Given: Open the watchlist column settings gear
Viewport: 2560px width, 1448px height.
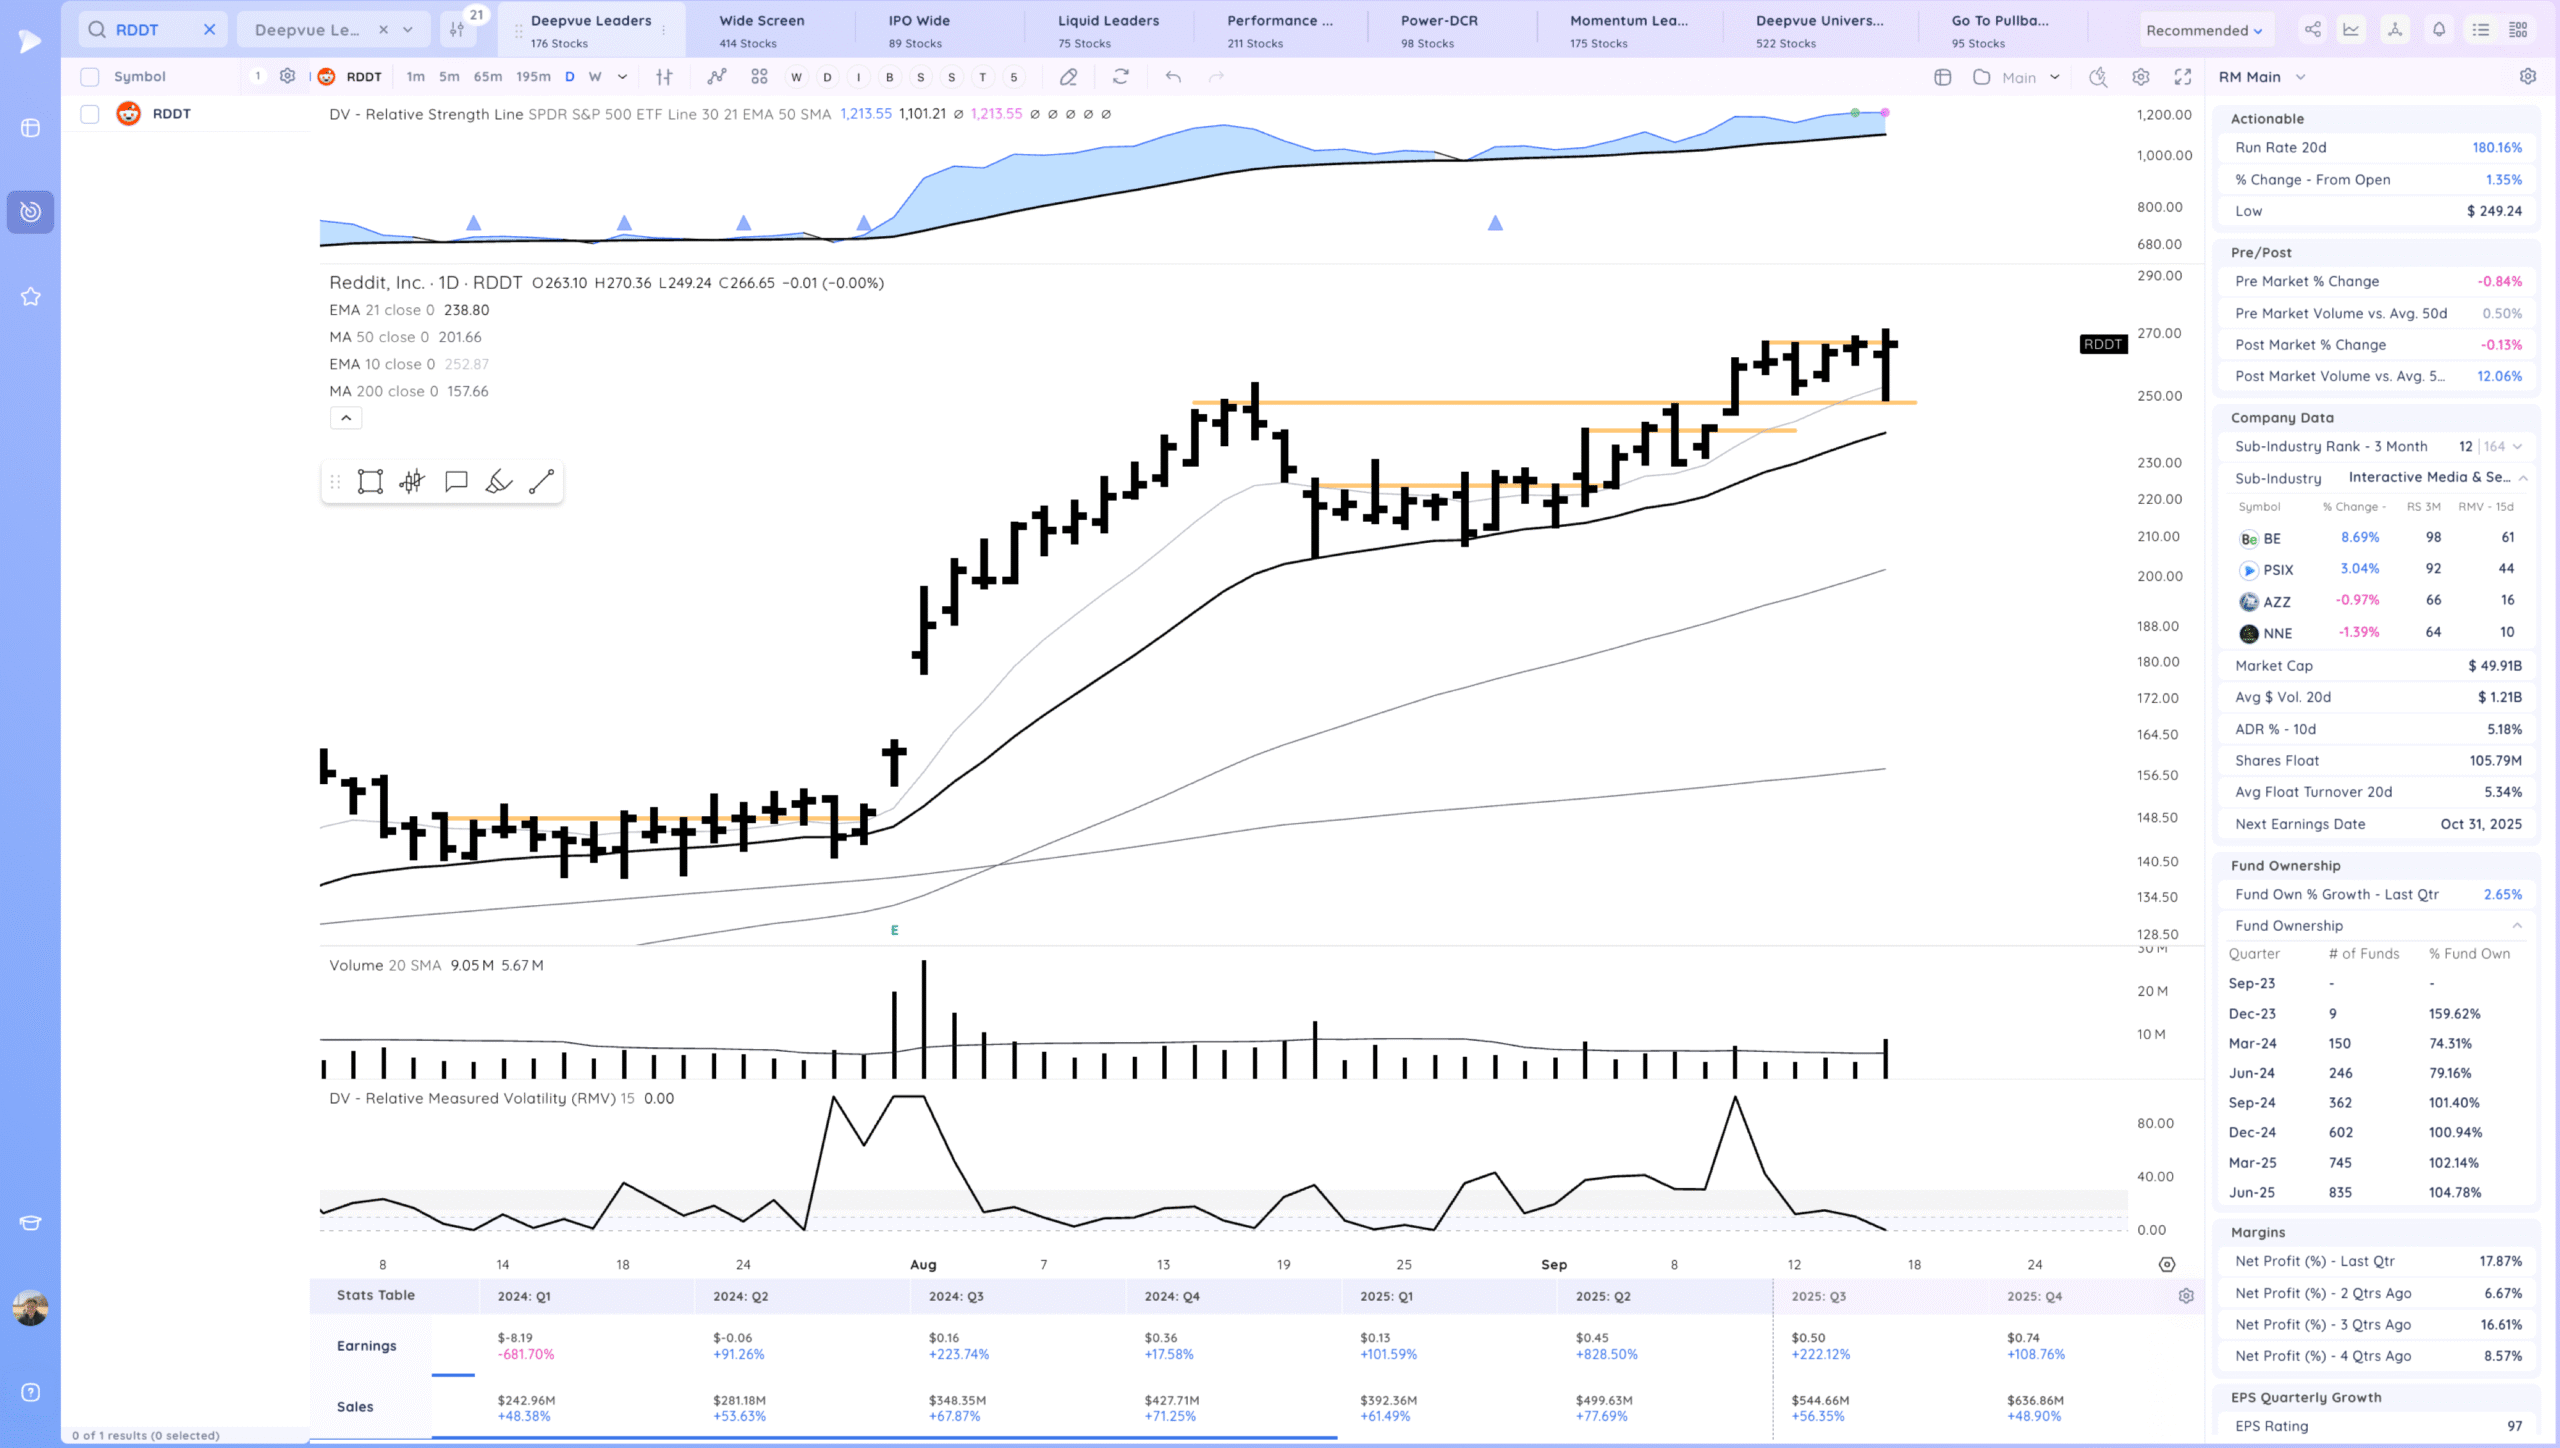Looking at the screenshot, I should [x=288, y=77].
